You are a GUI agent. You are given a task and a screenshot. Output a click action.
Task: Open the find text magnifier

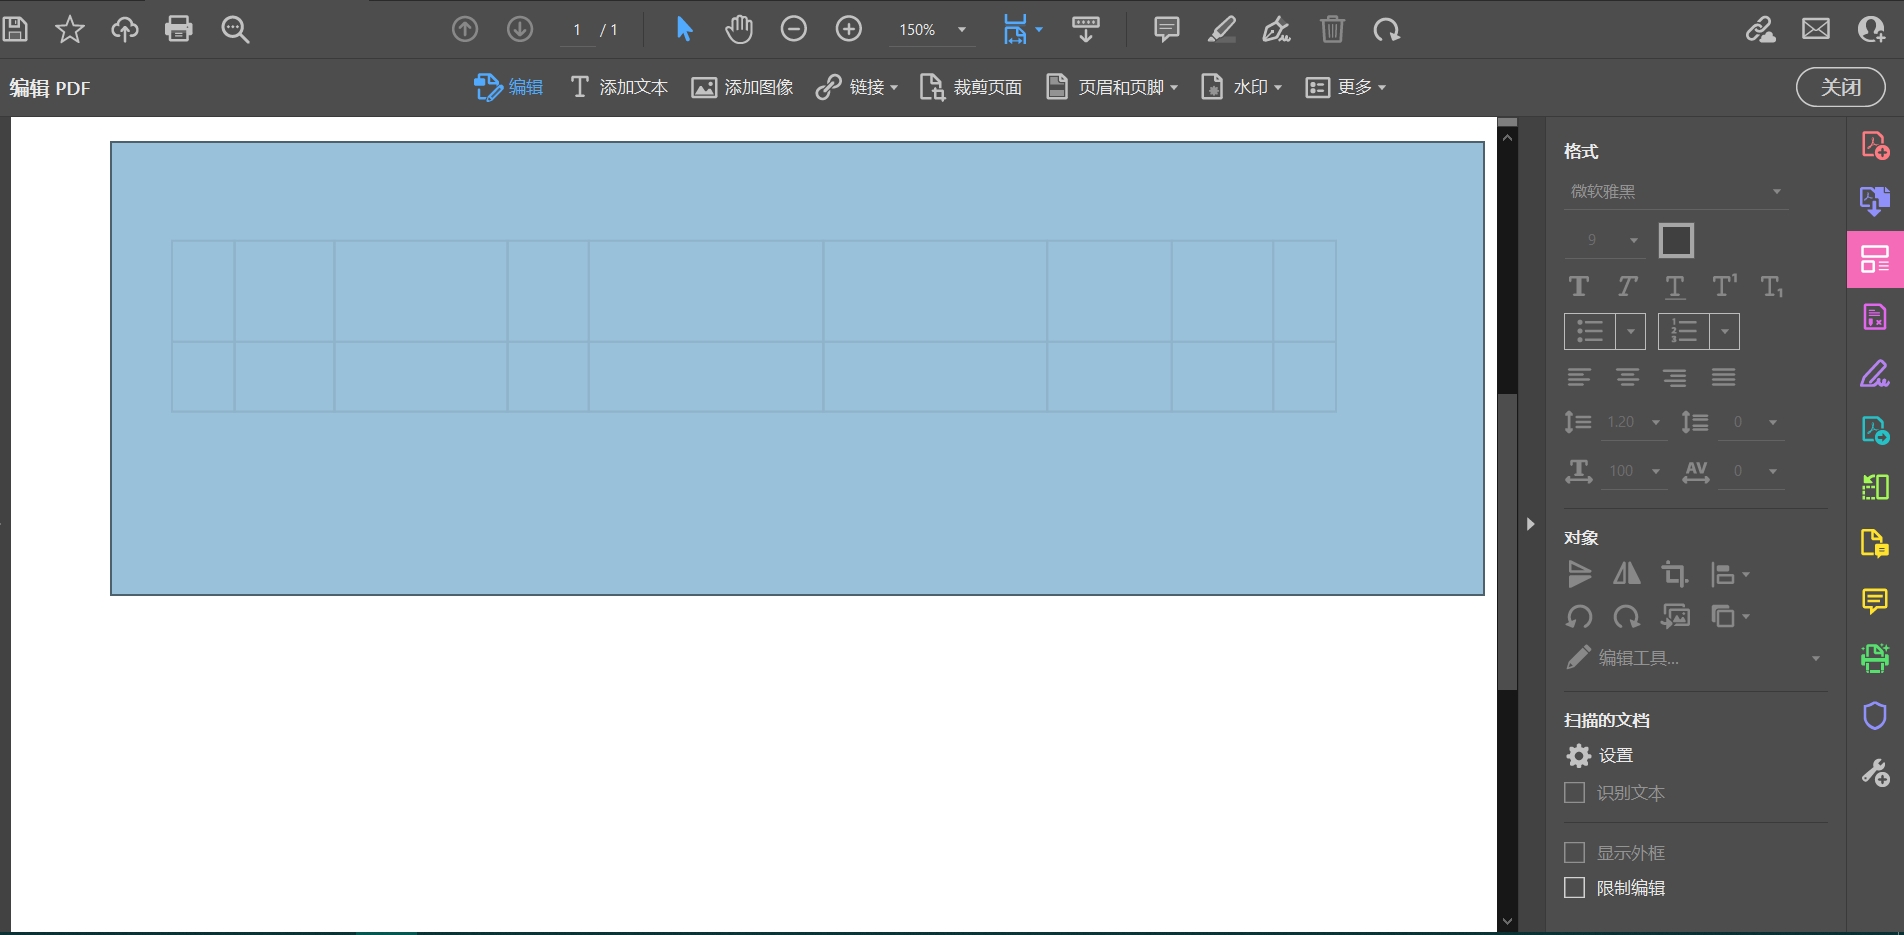(x=235, y=29)
